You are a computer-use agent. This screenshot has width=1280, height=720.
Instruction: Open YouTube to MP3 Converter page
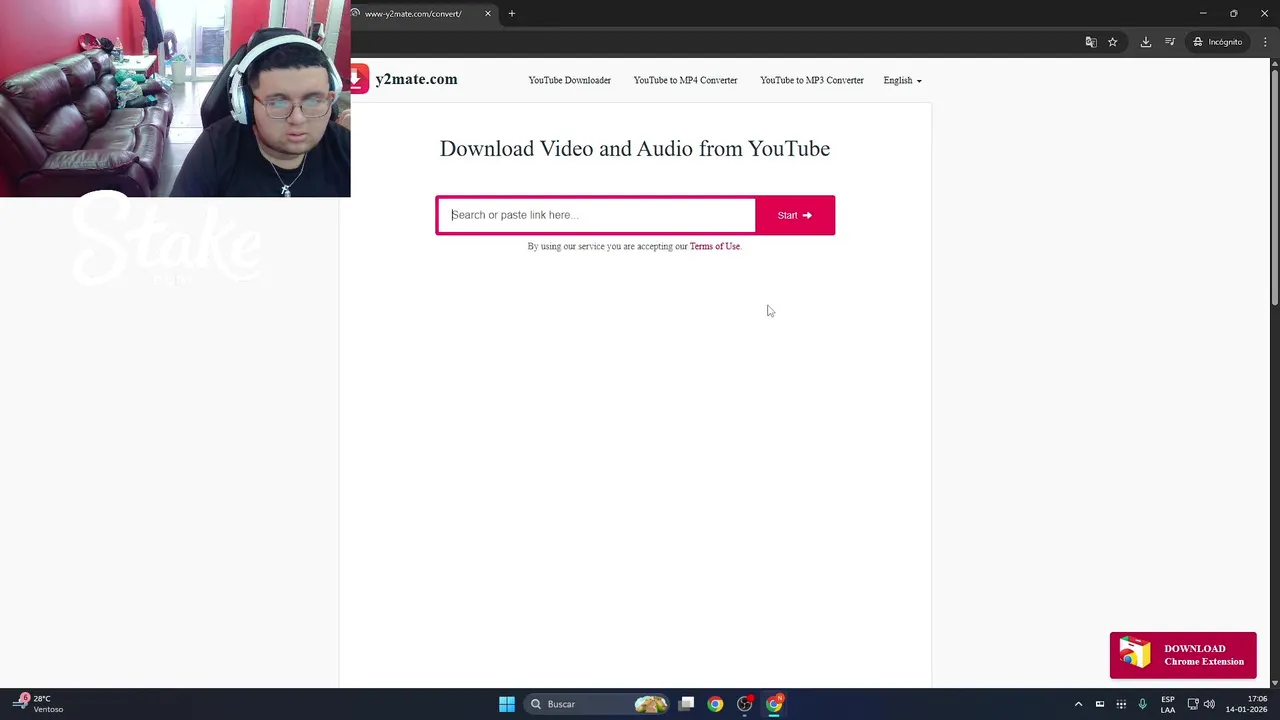tap(811, 80)
